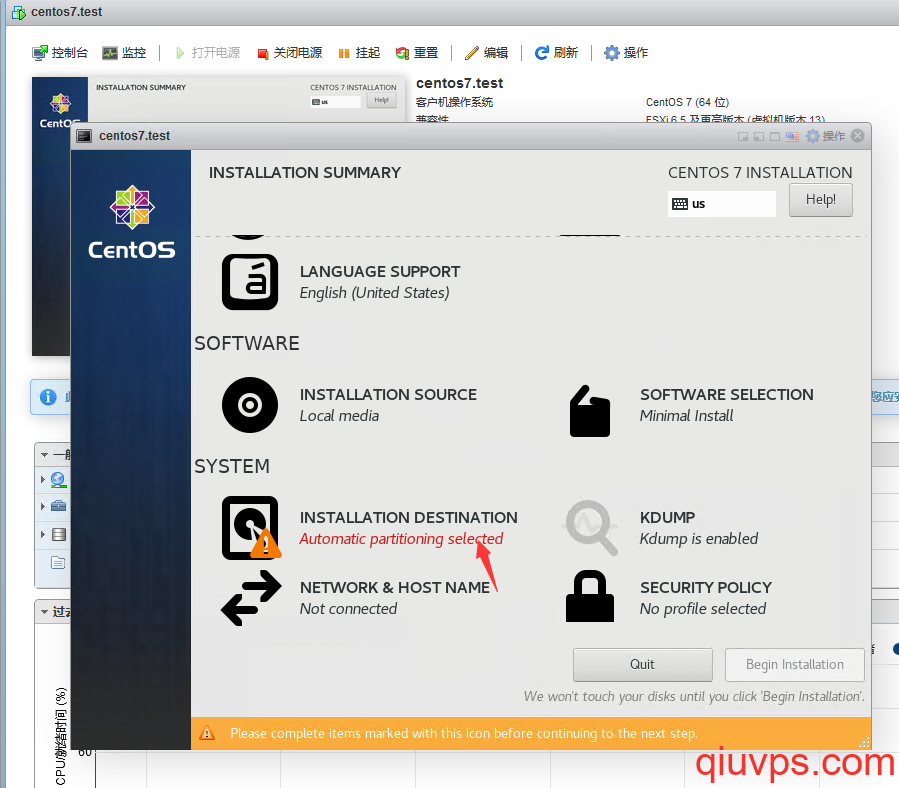The image size is (899, 788).
Task: Click the blue info icon behind the console
Action: tap(48, 397)
